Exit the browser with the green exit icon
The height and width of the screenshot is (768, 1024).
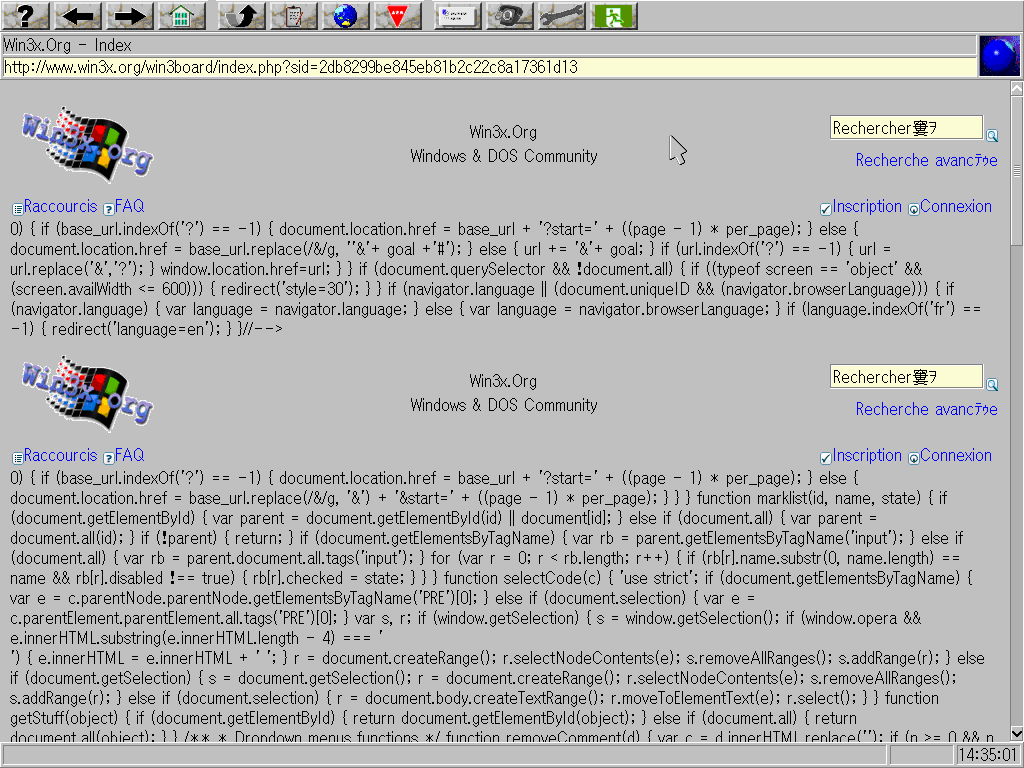click(613, 15)
